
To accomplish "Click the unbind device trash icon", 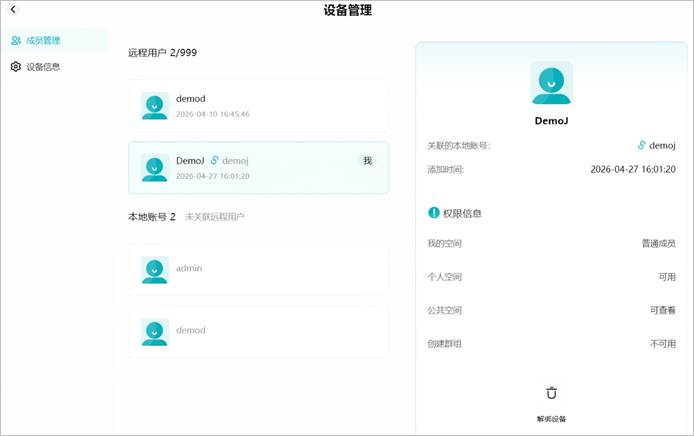I will [551, 393].
